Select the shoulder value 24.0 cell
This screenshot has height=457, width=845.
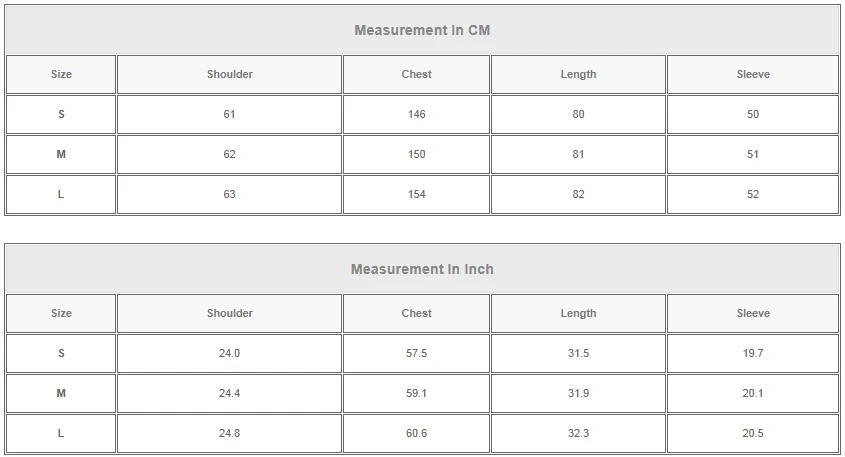coord(230,353)
